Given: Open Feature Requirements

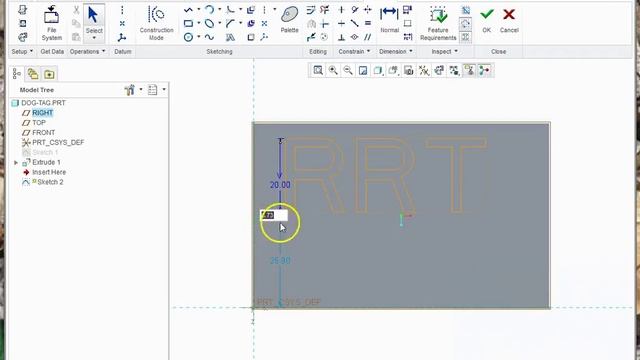Looking at the screenshot, I should [438, 23].
